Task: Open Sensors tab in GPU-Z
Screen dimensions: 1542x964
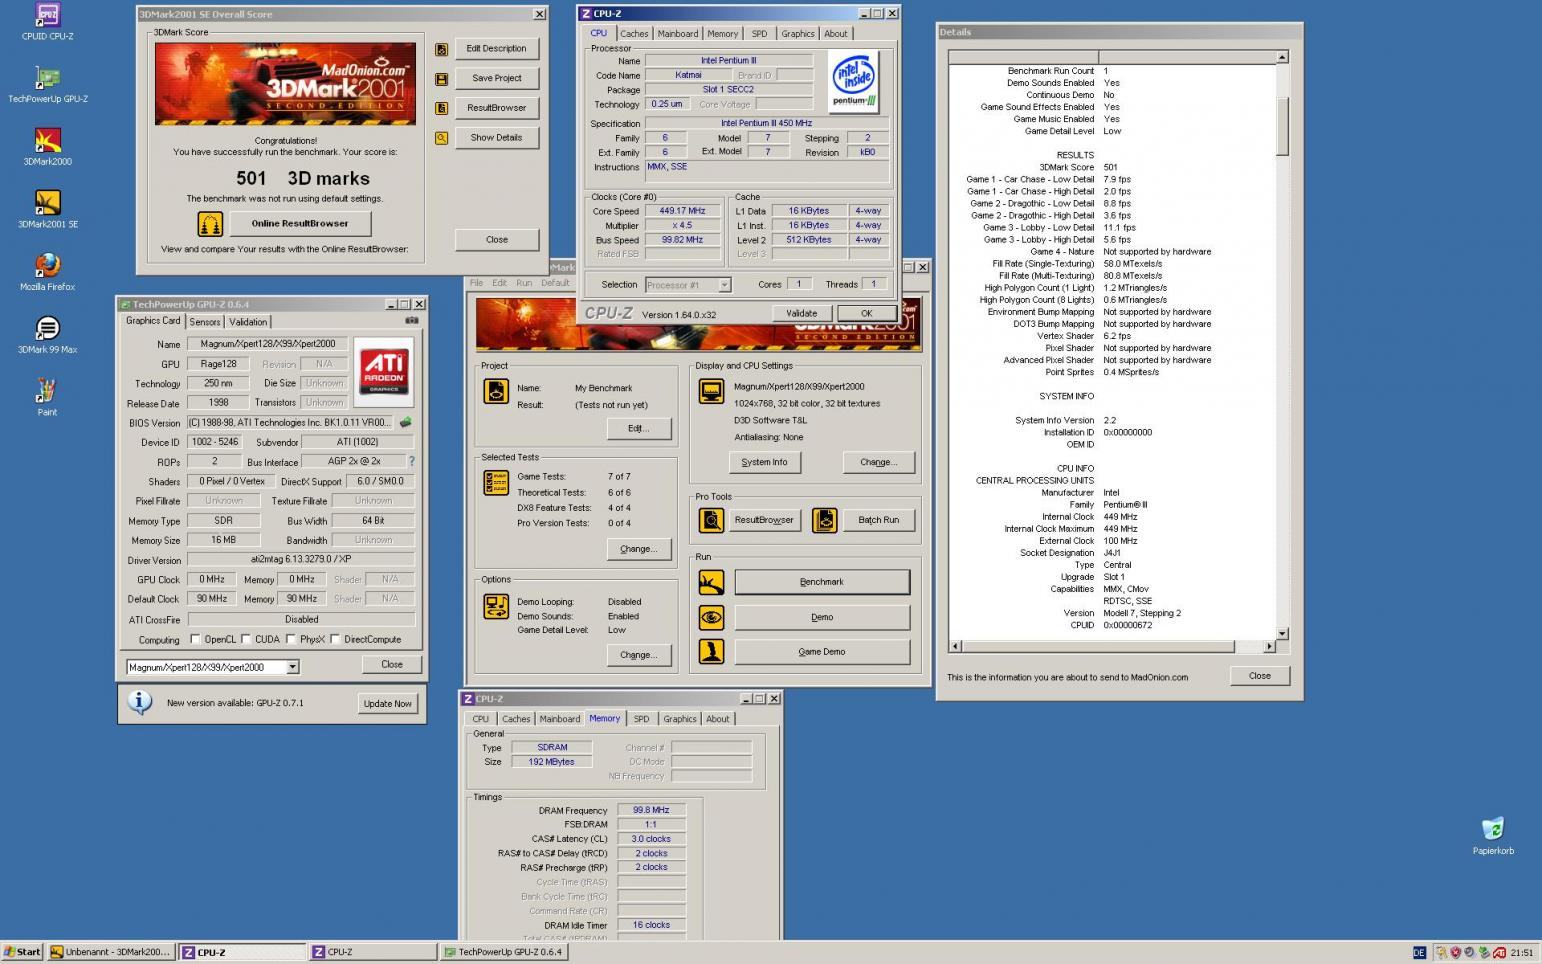Action: [x=205, y=322]
